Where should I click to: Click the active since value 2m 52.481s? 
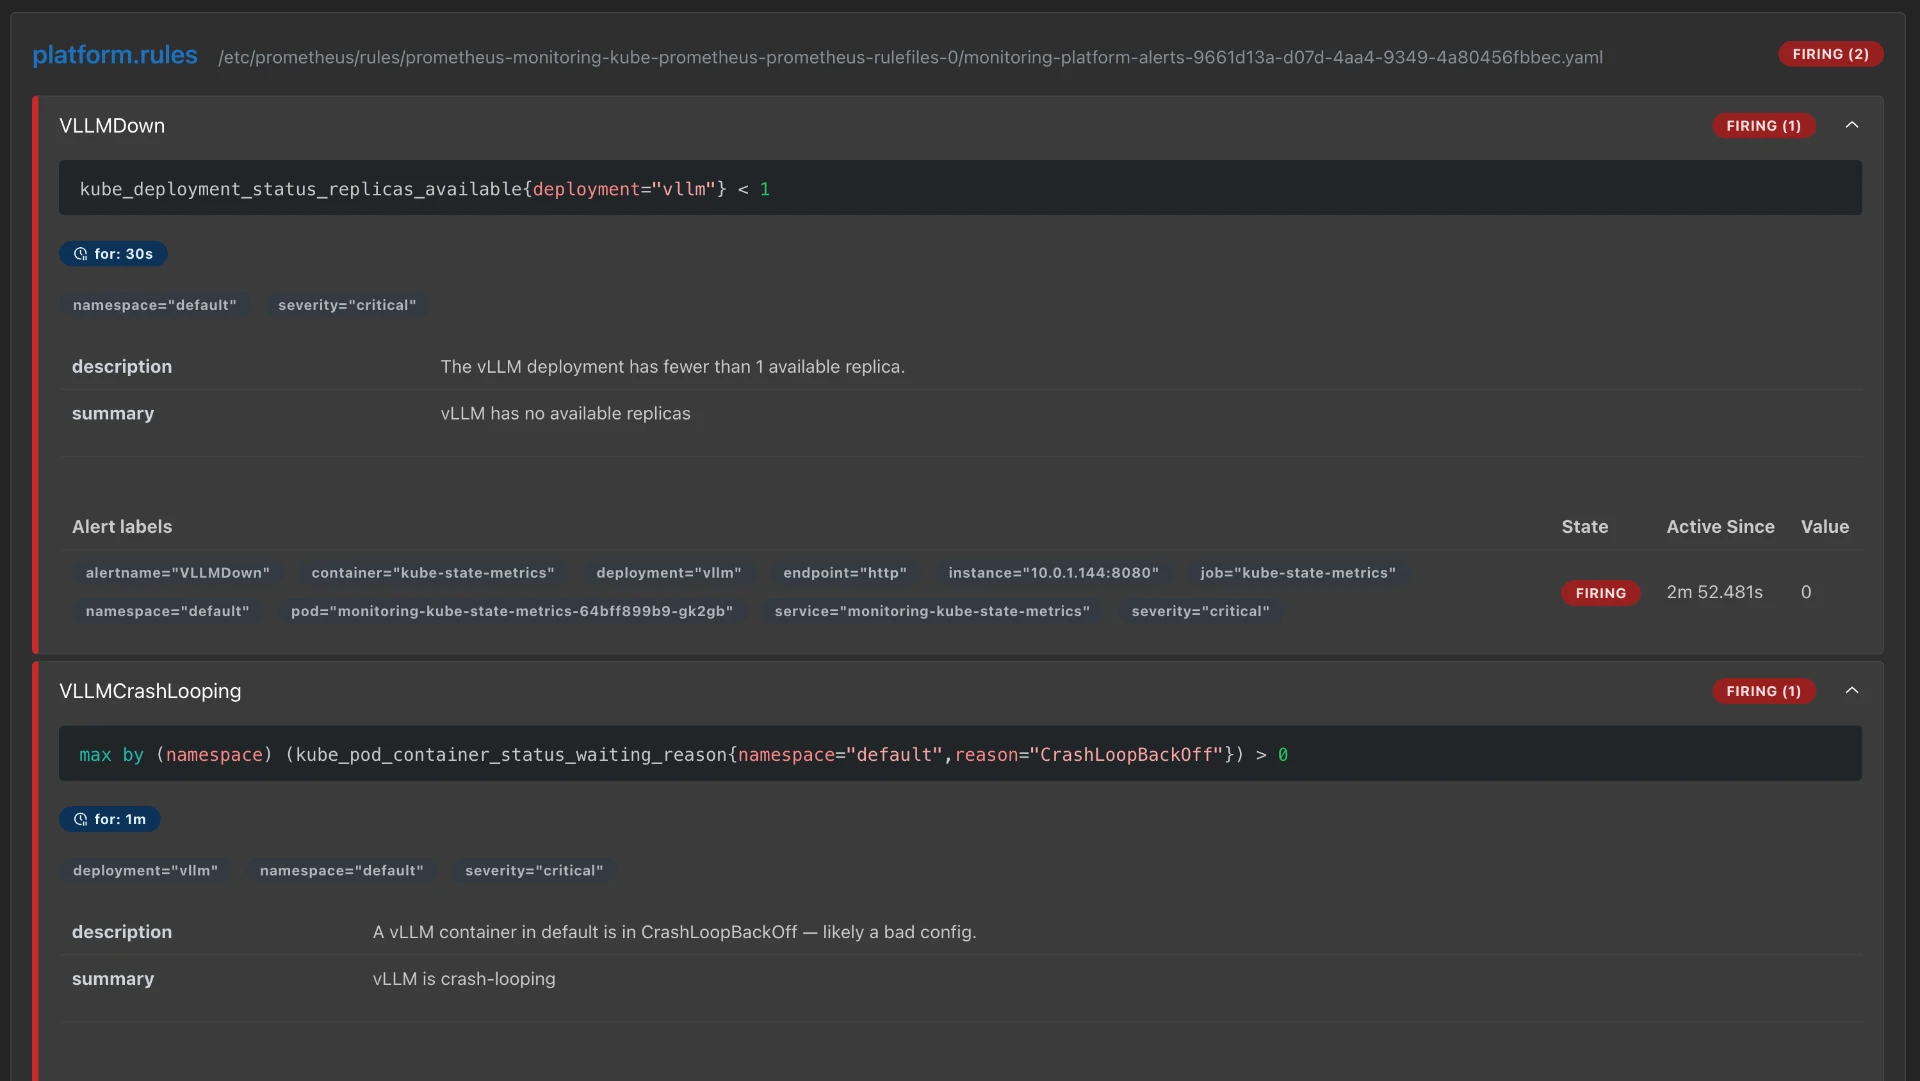[1714, 592]
